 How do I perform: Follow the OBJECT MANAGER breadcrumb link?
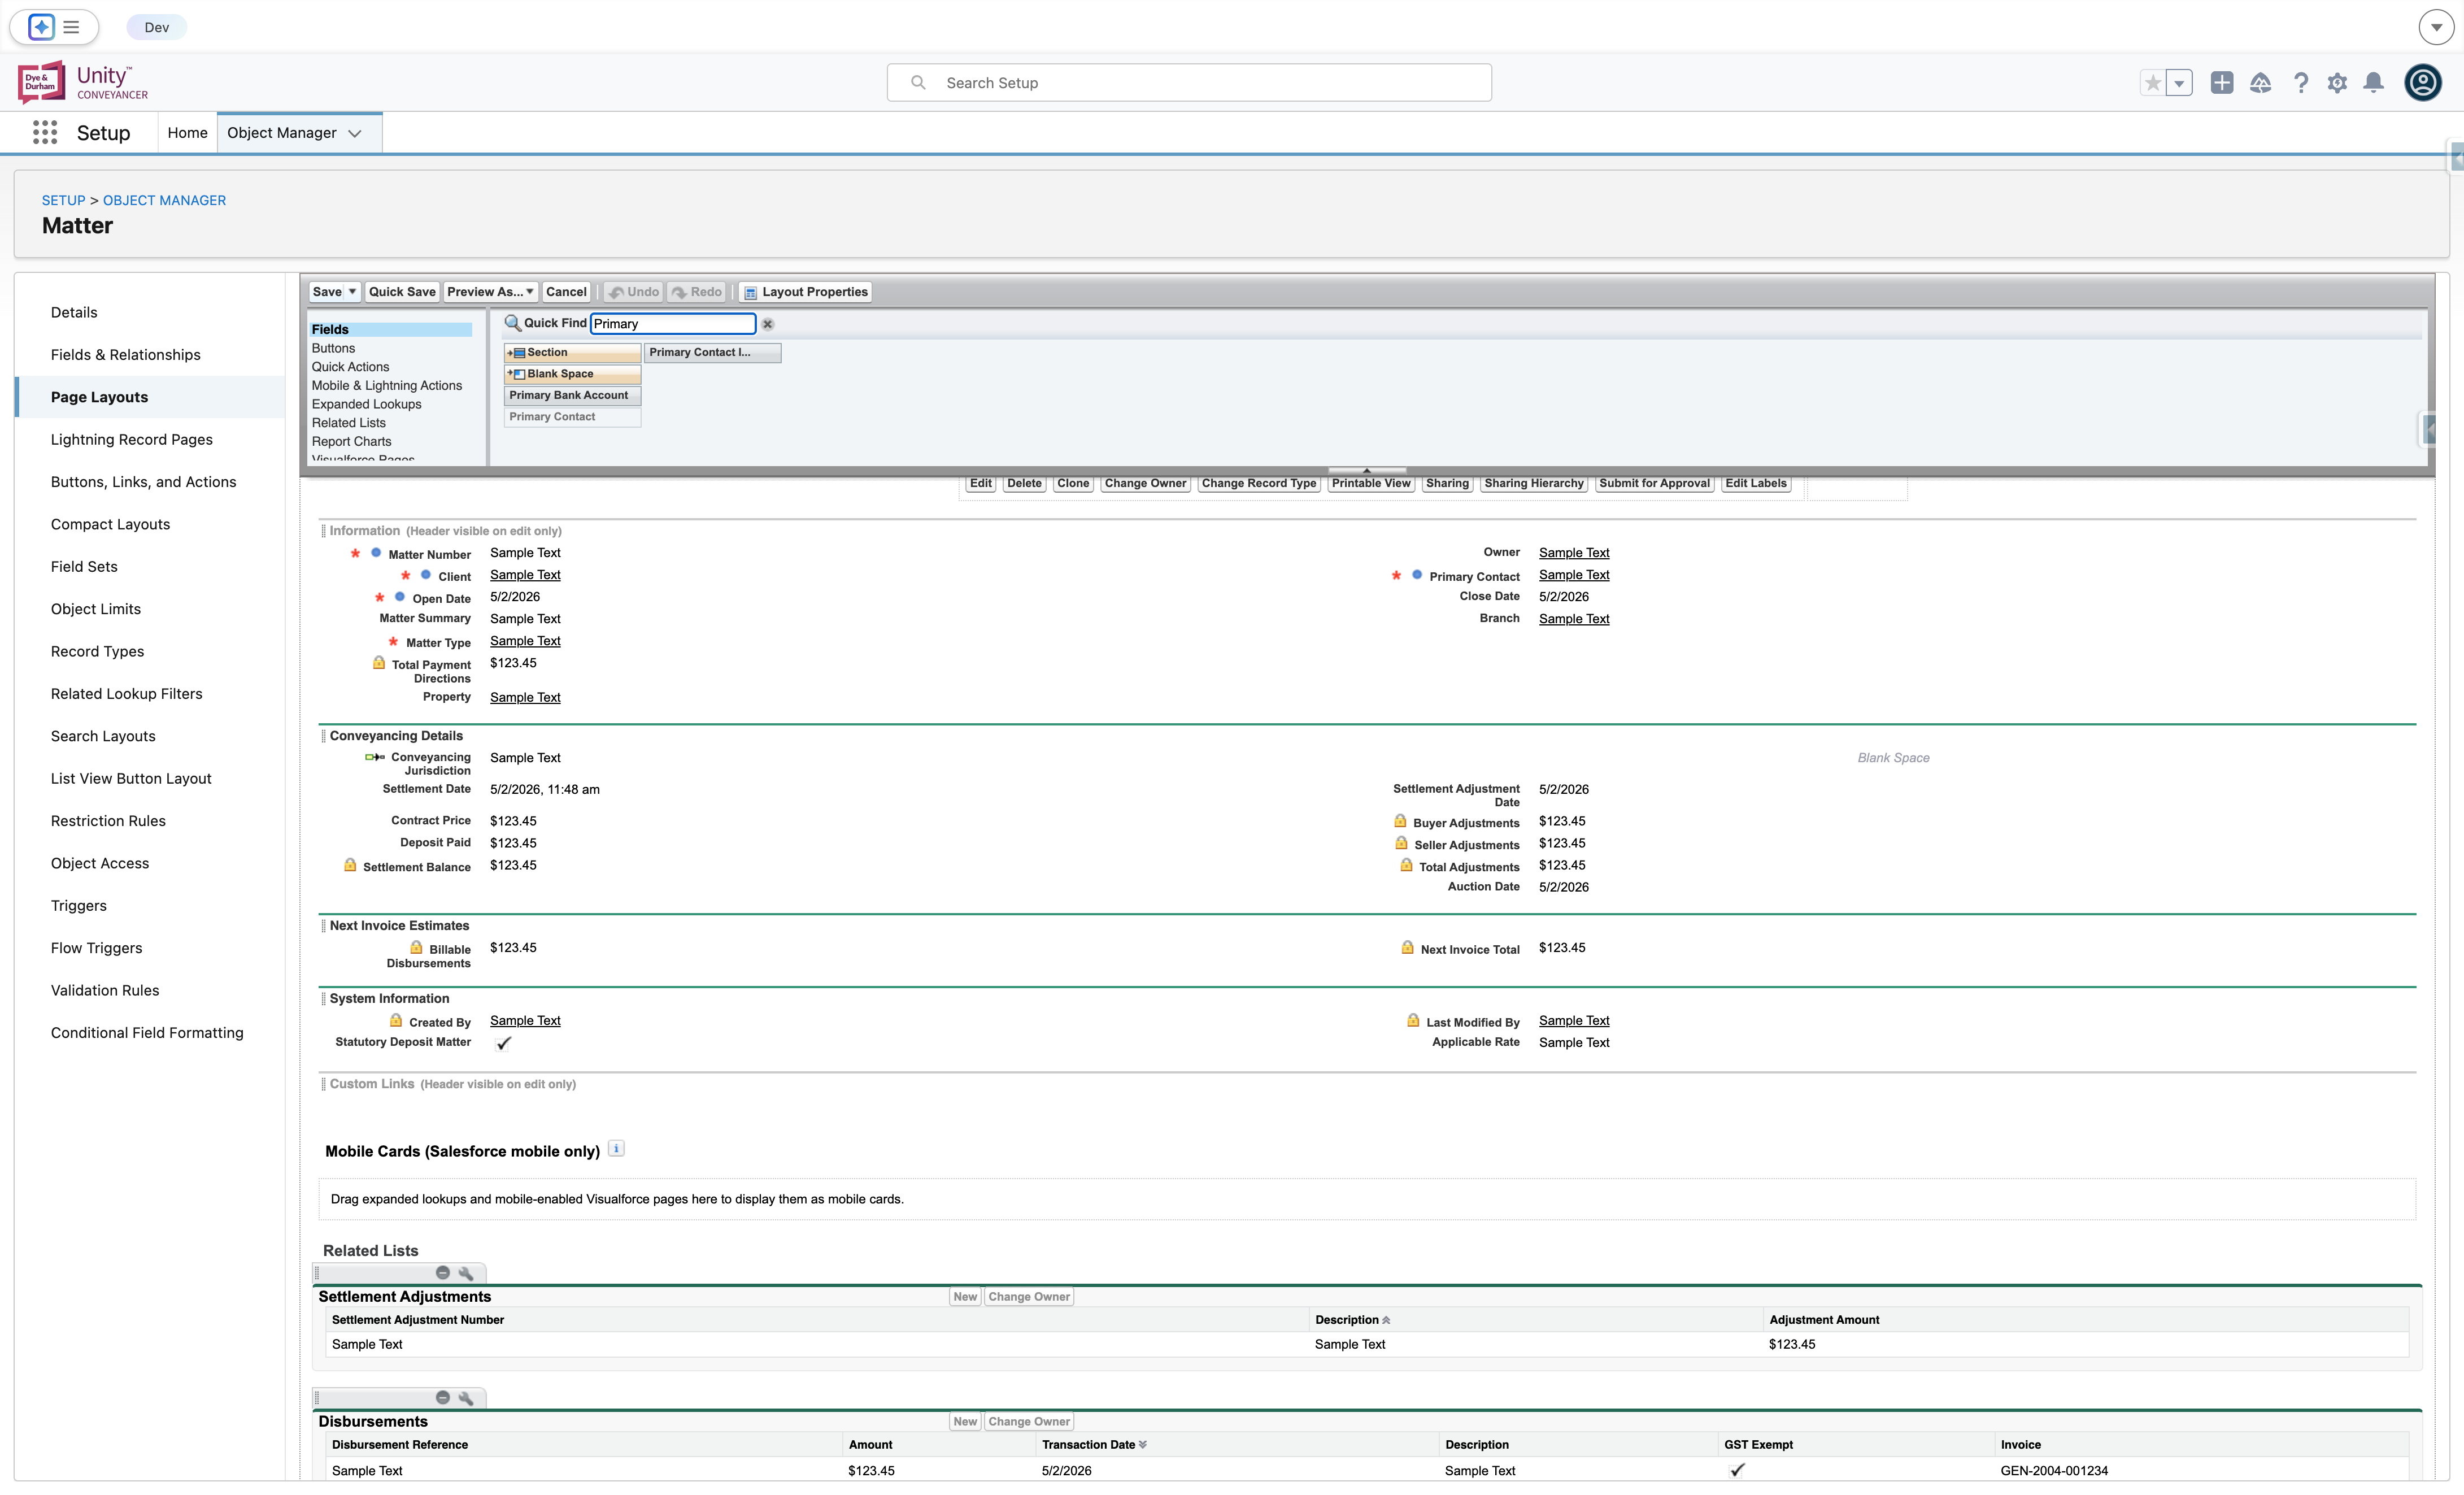[x=164, y=200]
